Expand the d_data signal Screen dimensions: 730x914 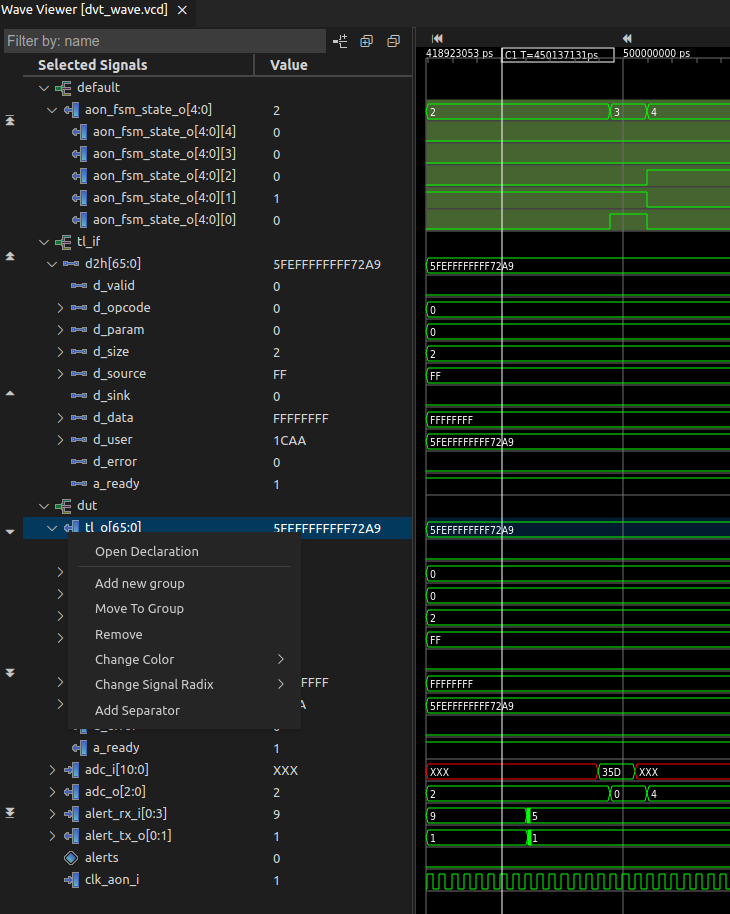[x=60, y=418]
